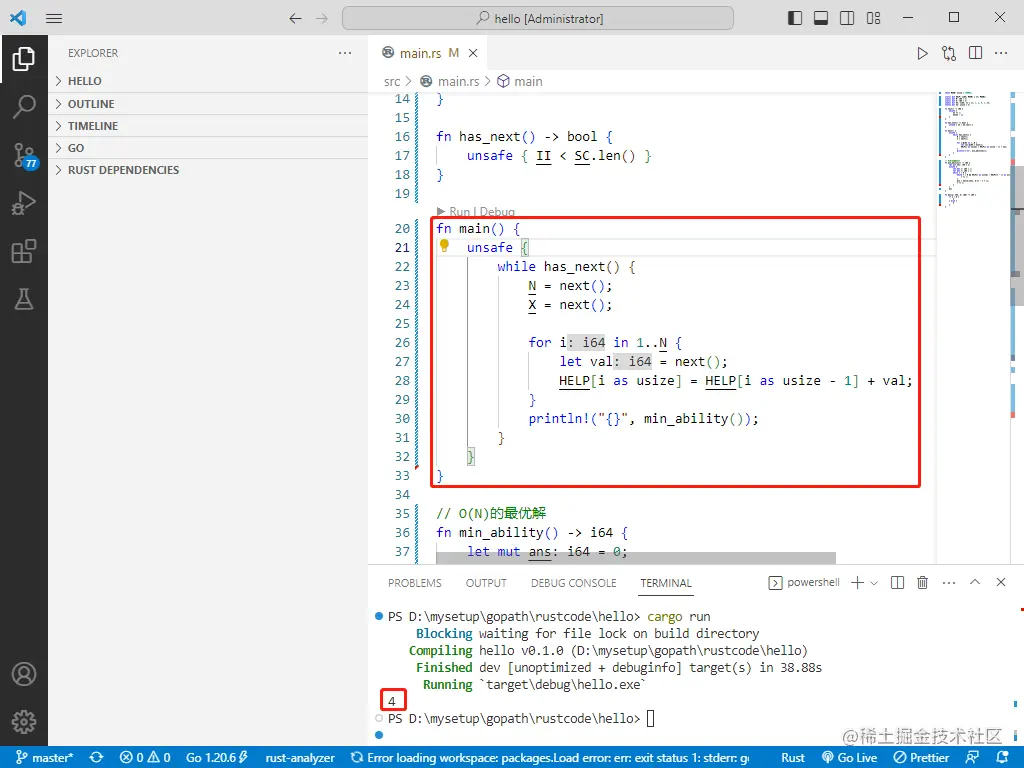Click the editor horizontal scrollbar
Viewport: 1024px width, 768px height.
point(635,558)
